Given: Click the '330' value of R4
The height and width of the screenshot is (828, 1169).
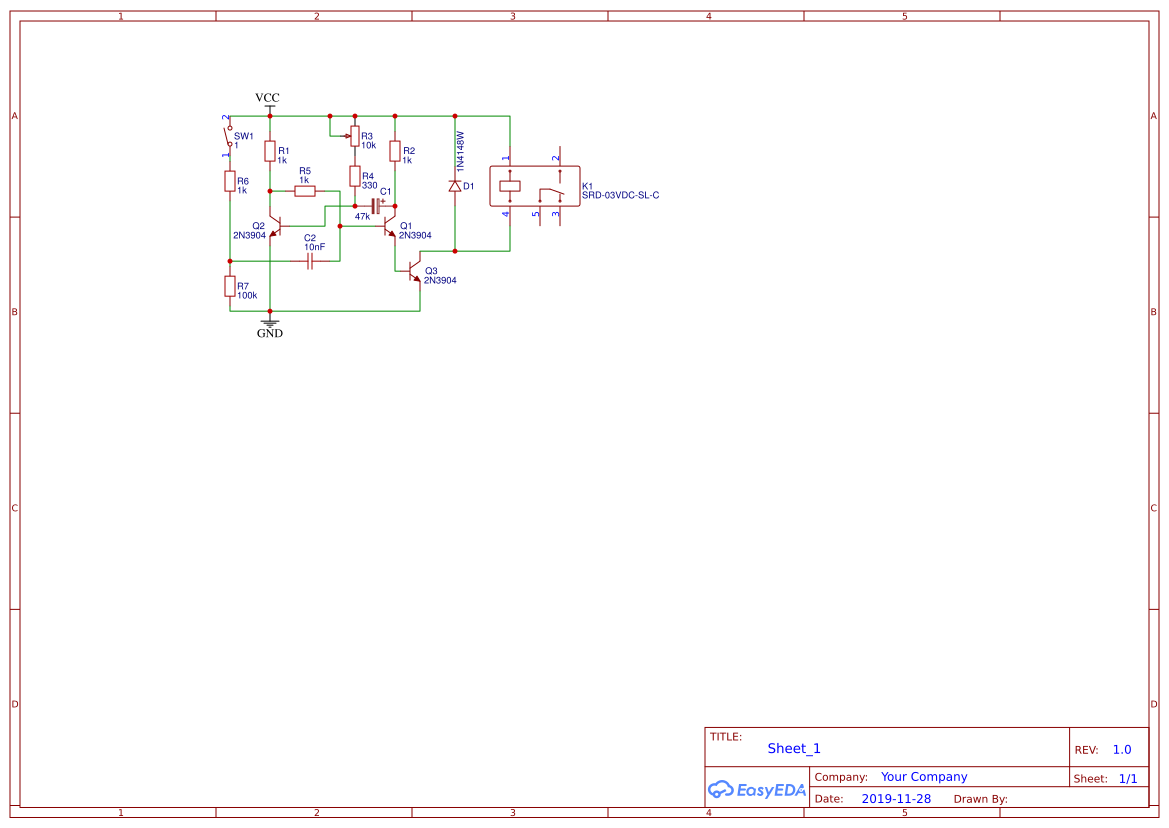Looking at the screenshot, I should 370,186.
